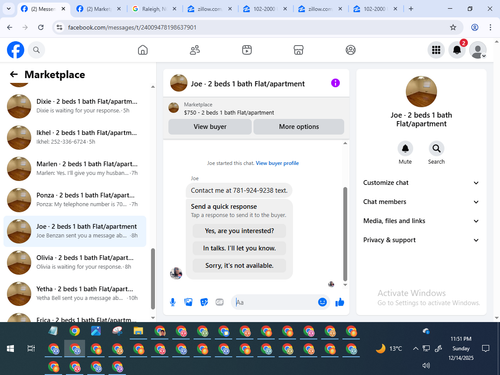500x375 pixels.
Task: Open the tab search dropdown arrow
Action: [x=9, y=9]
